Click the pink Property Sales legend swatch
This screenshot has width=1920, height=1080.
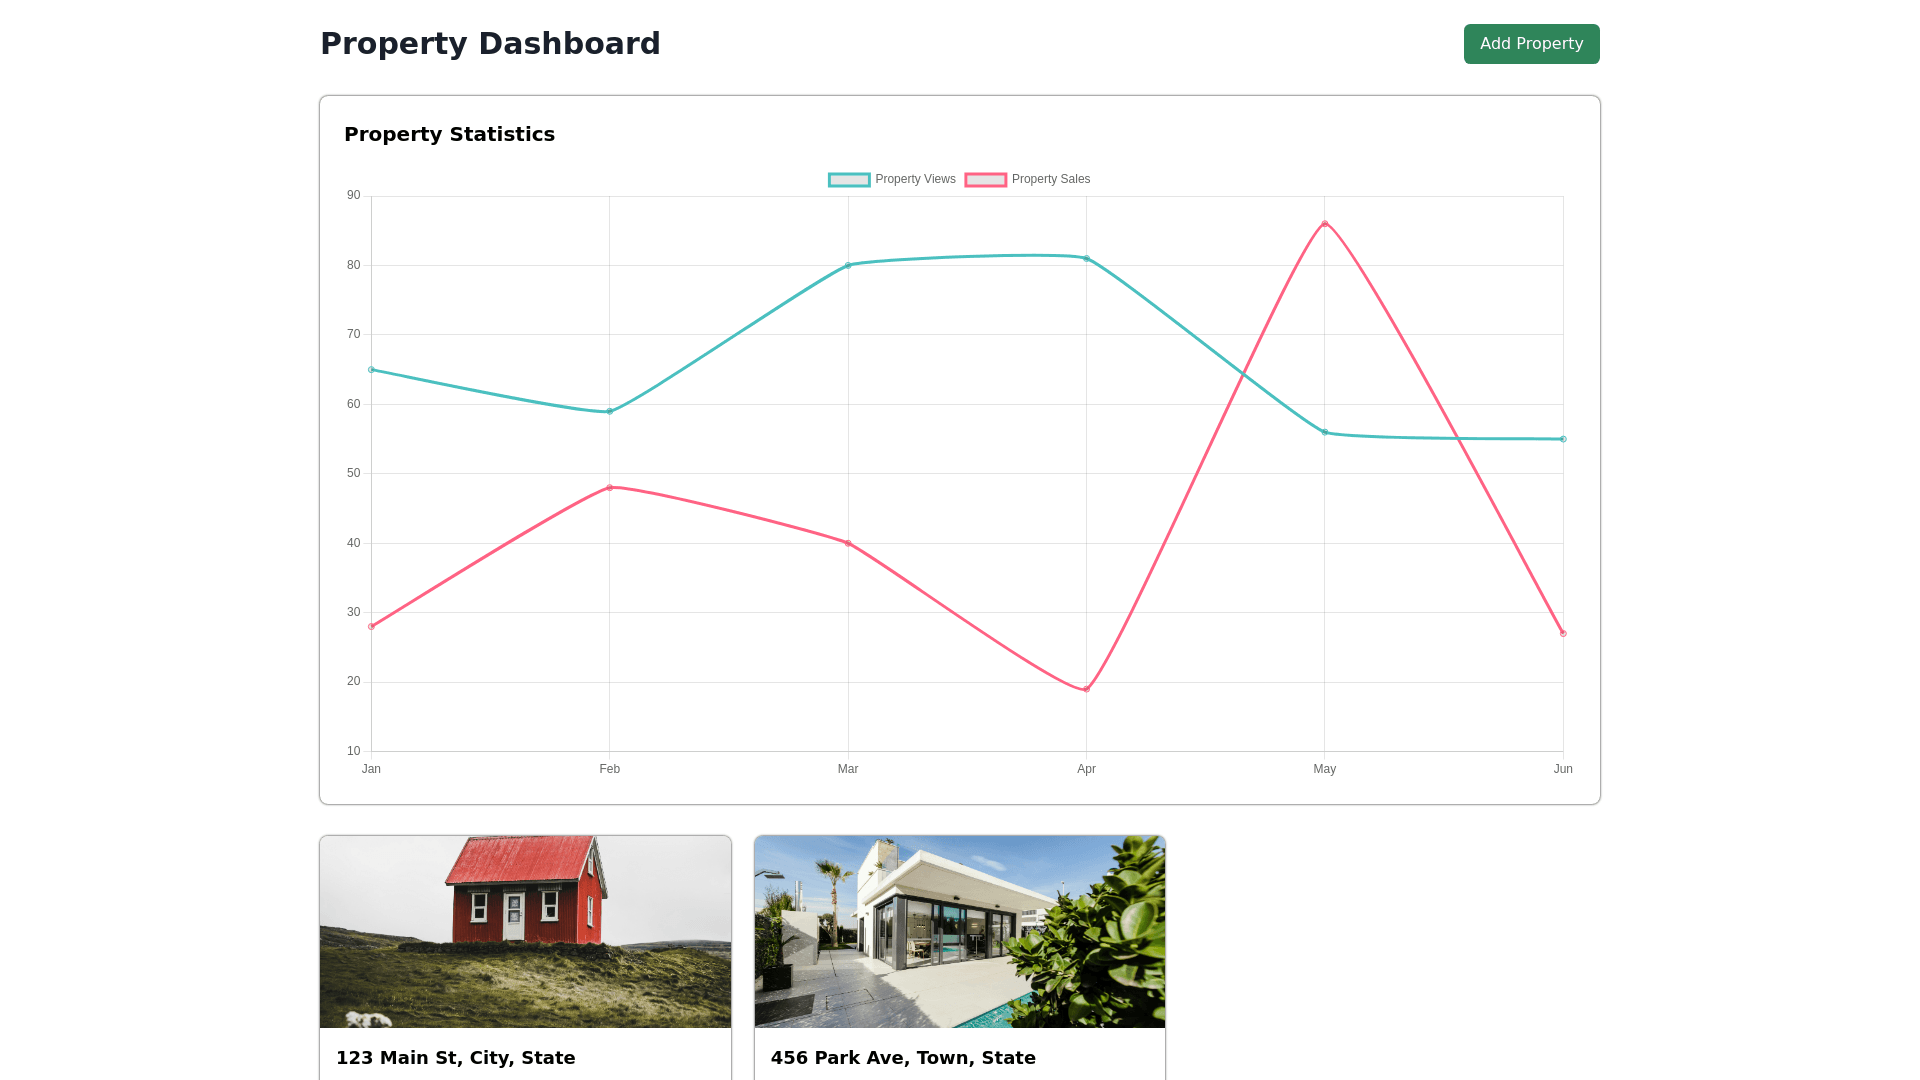click(985, 180)
